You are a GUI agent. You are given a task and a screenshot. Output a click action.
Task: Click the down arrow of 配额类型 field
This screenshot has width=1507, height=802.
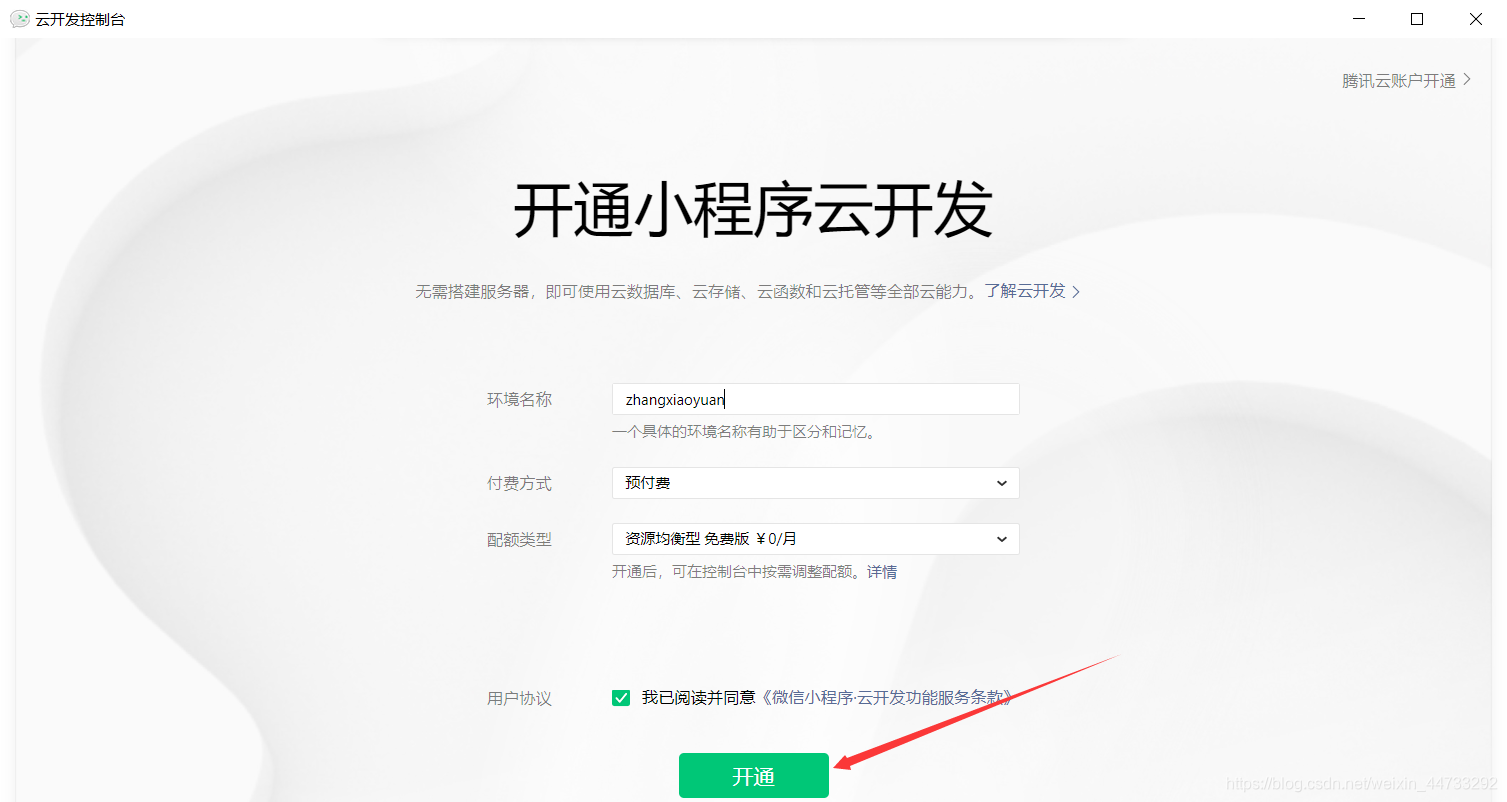tap(1002, 539)
